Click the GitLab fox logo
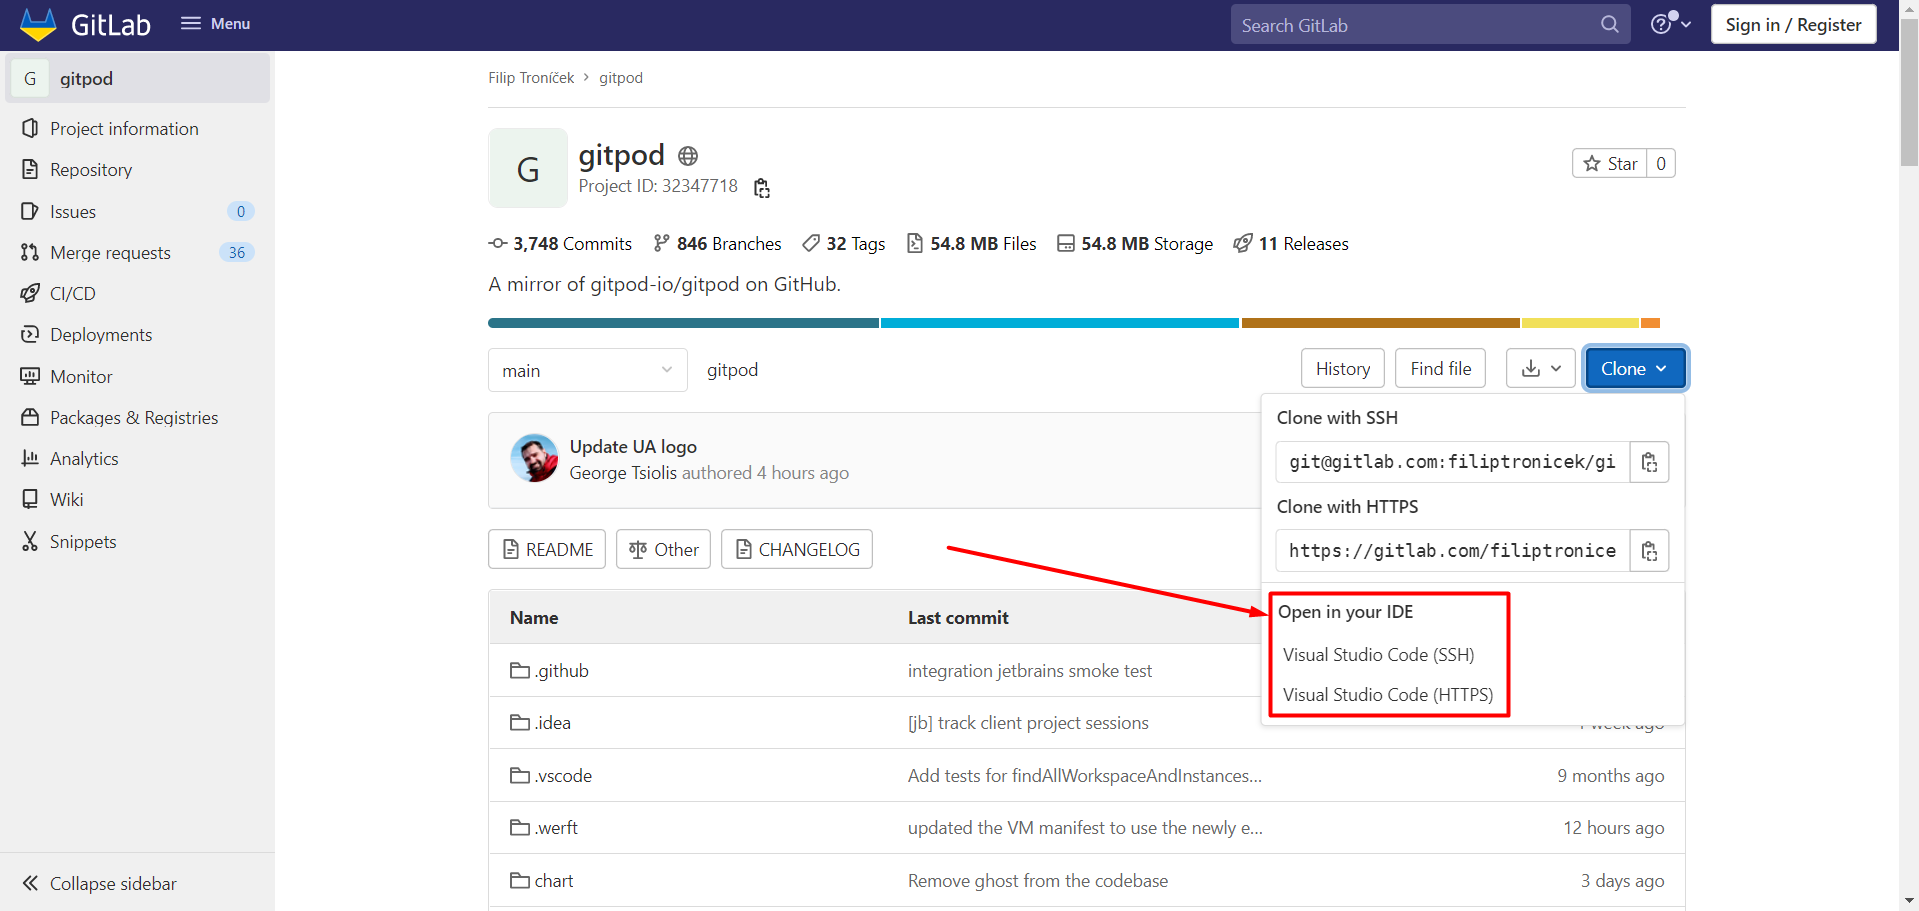 pos(38,24)
